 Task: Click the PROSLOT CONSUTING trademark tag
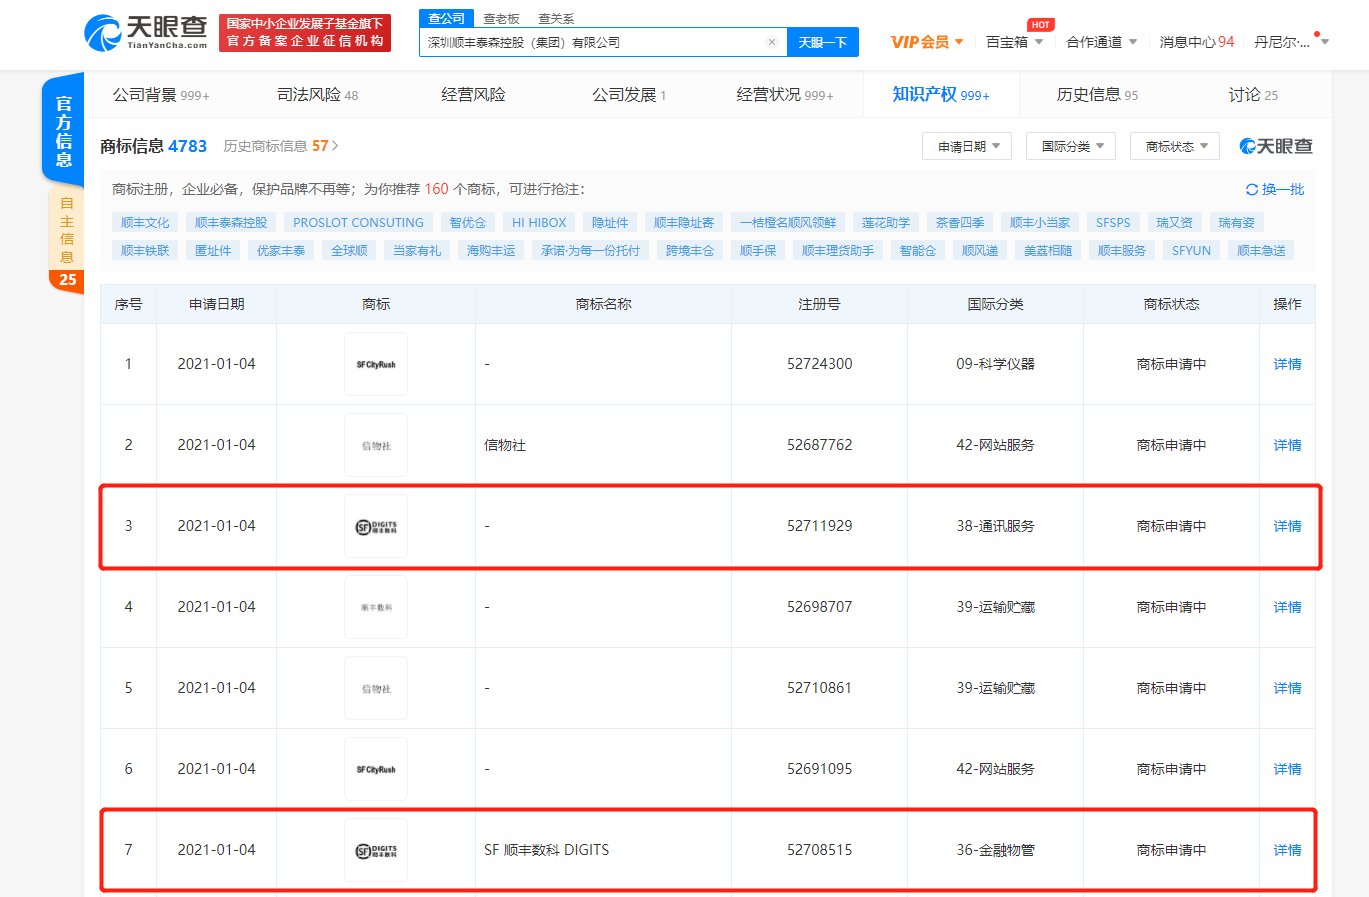pyautogui.click(x=358, y=222)
